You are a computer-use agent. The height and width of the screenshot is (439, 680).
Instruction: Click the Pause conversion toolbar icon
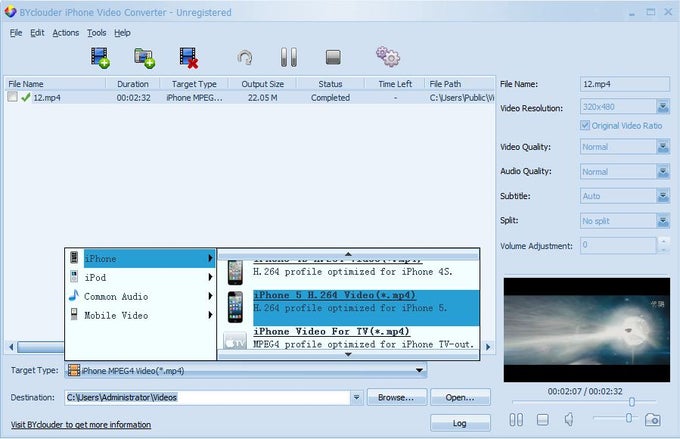point(289,57)
